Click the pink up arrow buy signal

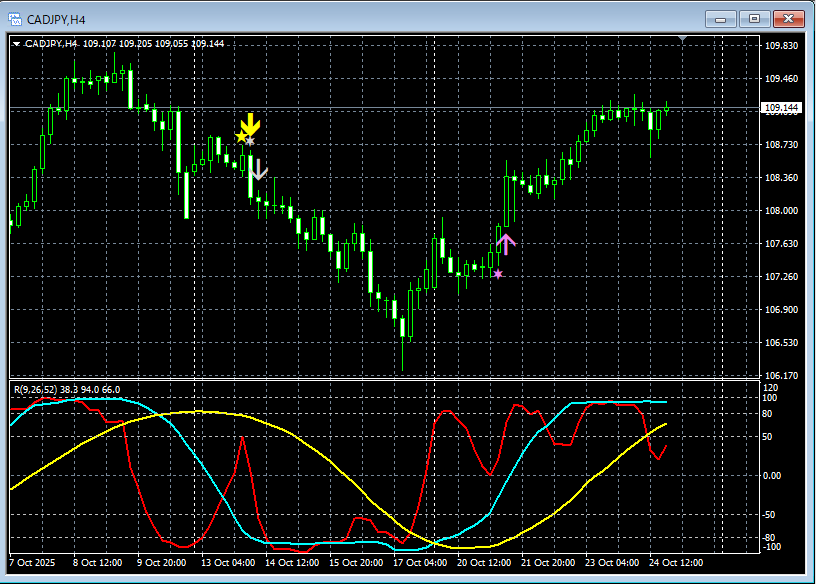click(505, 243)
